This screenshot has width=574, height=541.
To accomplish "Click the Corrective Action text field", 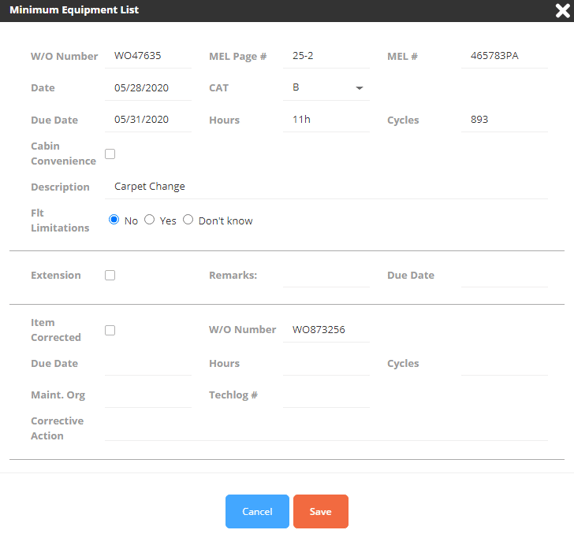I will click(326, 429).
